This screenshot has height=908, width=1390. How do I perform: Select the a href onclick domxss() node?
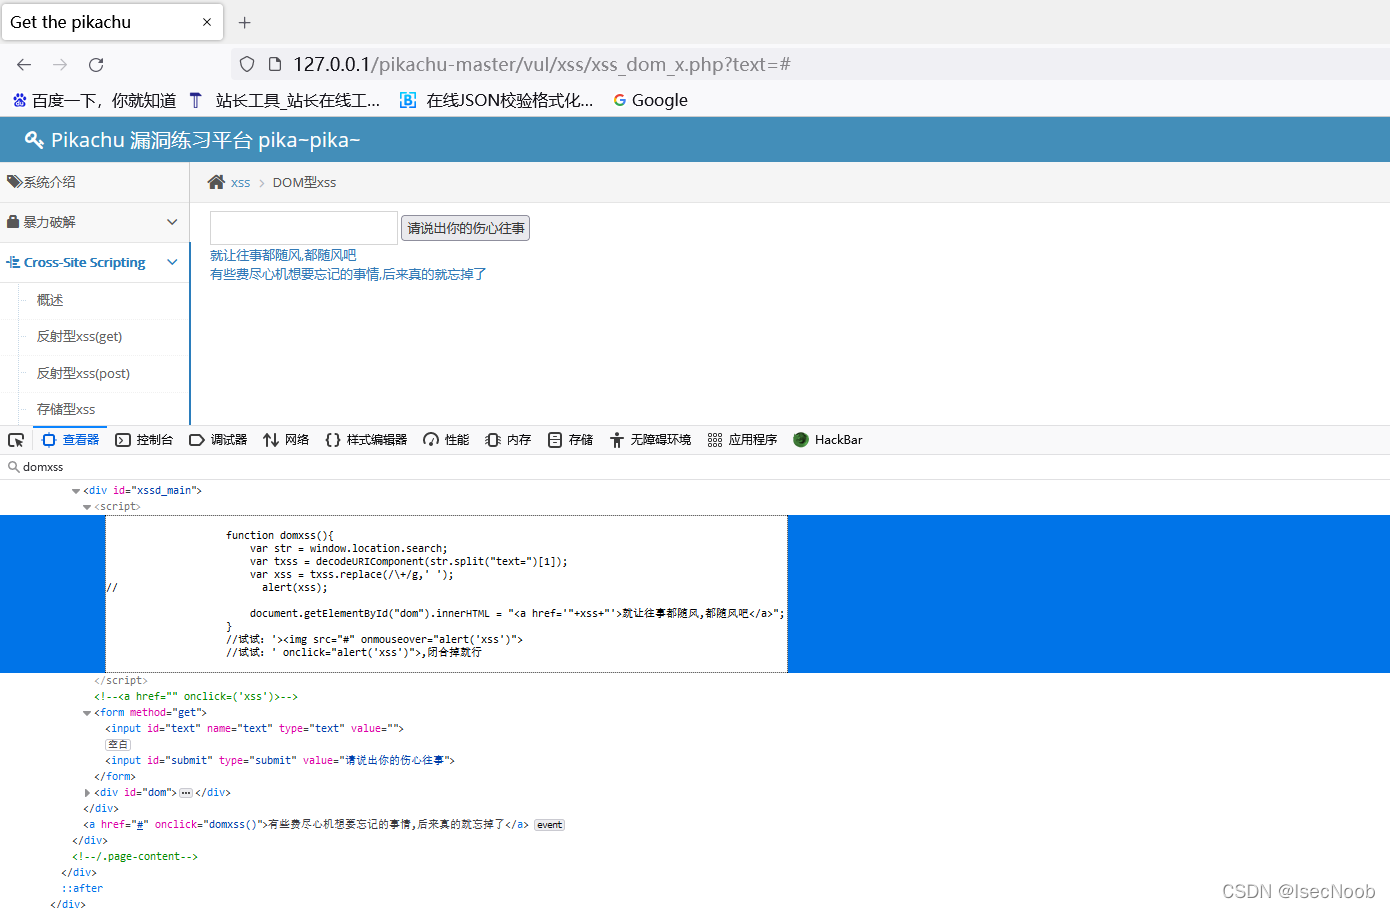(x=306, y=825)
